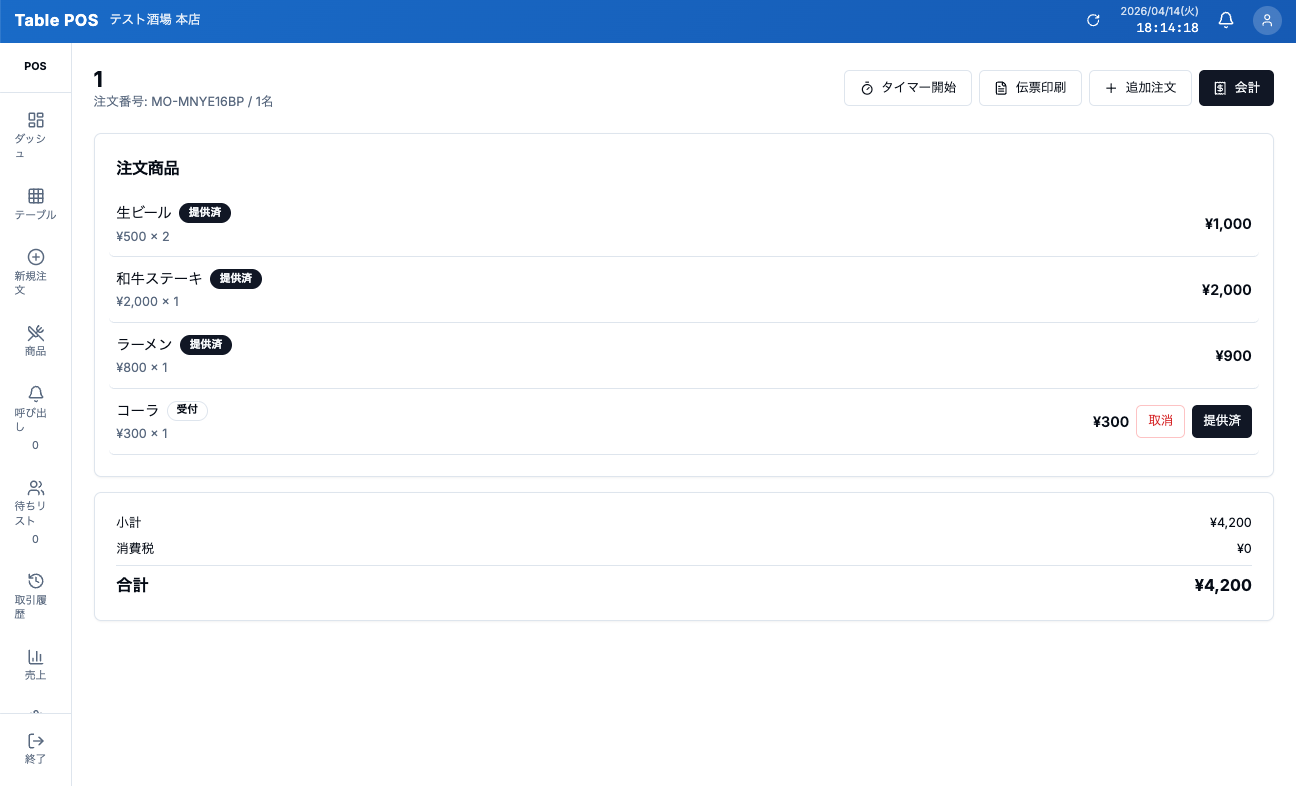Cancel the コーラ item with 取消
Viewport: 1296px width, 787px height.
(1160, 421)
